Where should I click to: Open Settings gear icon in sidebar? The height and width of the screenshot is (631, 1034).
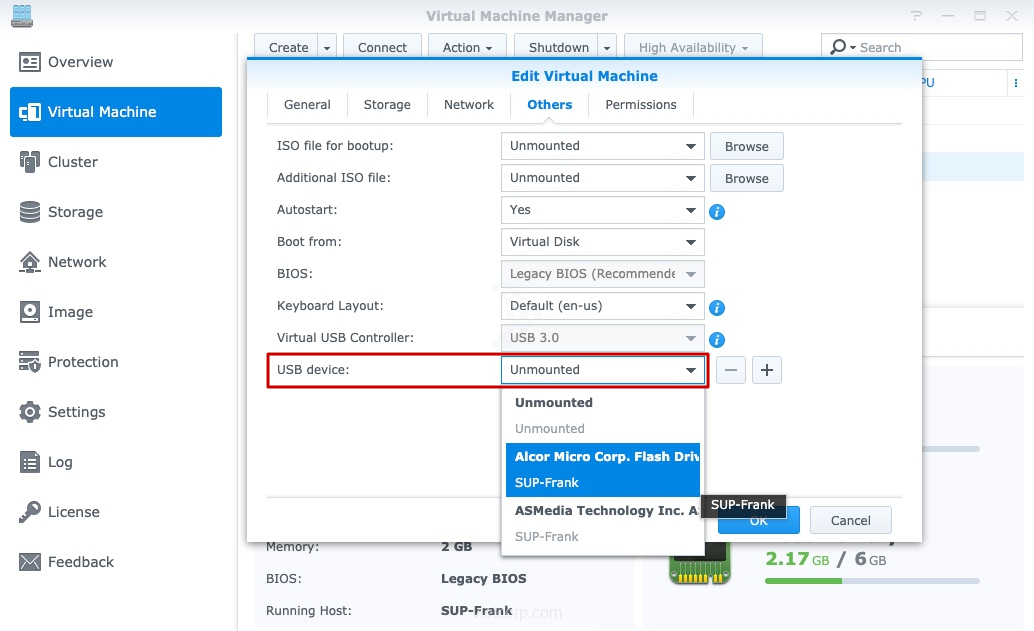point(30,412)
